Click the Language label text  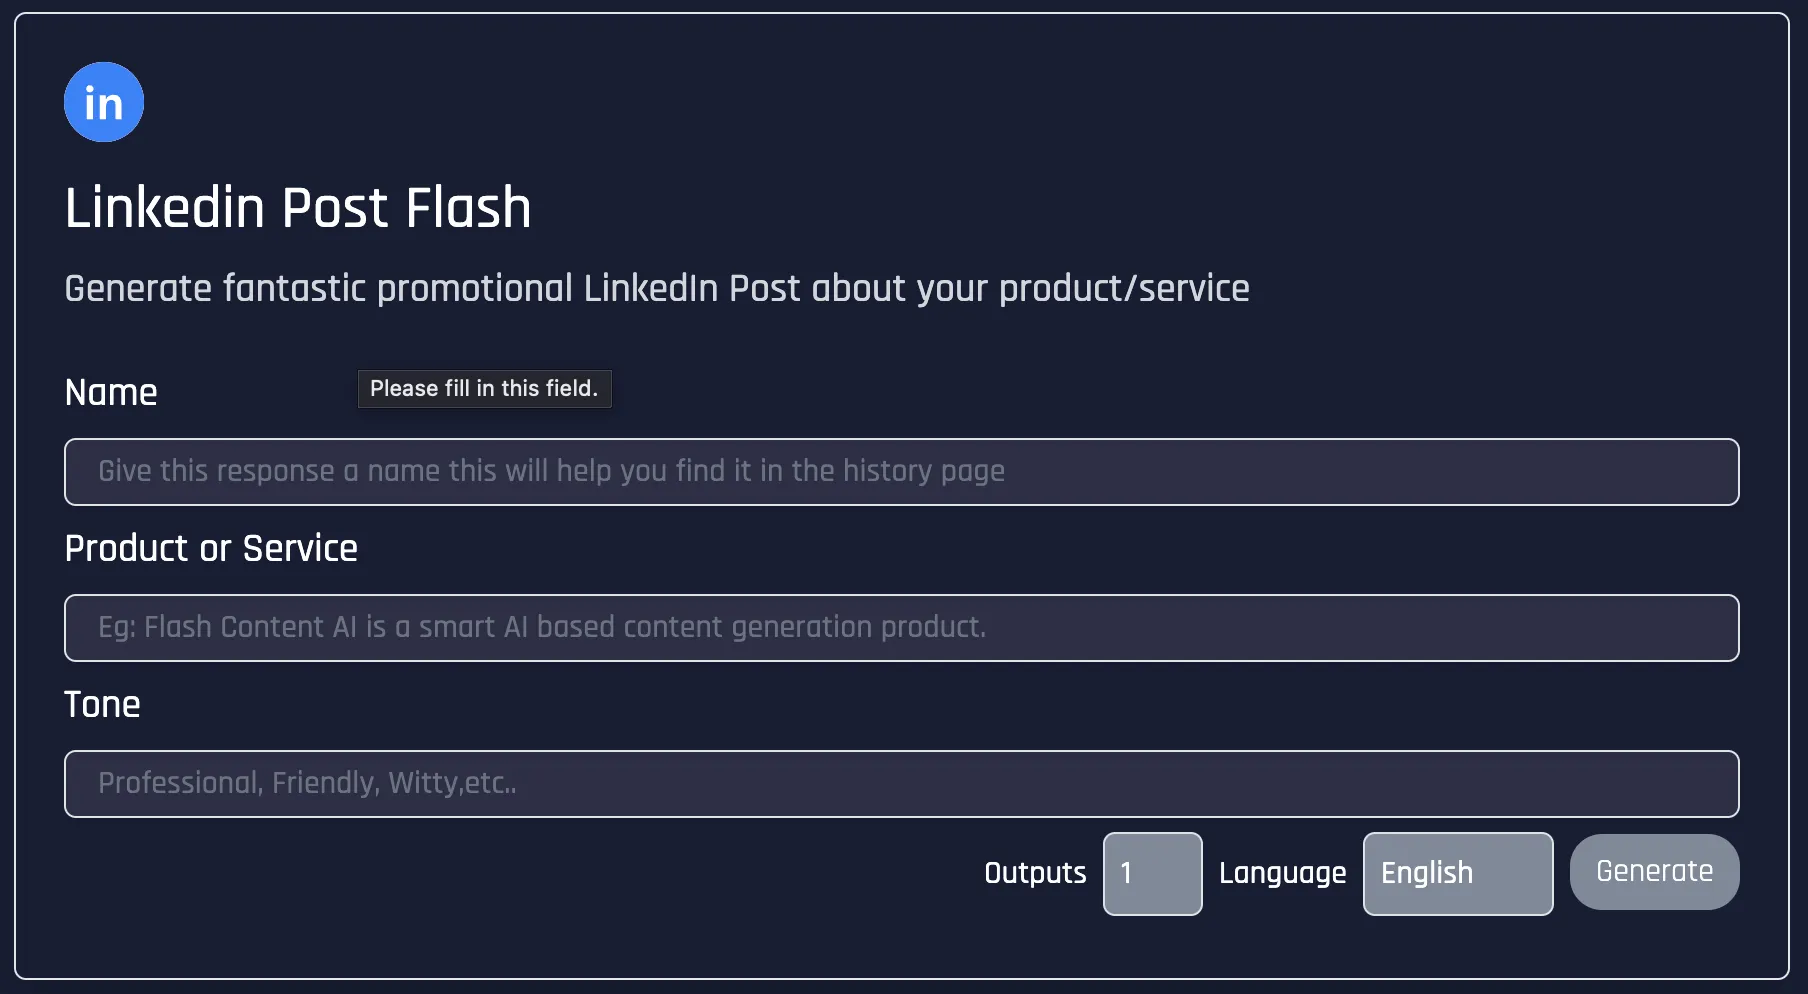click(1282, 874)
